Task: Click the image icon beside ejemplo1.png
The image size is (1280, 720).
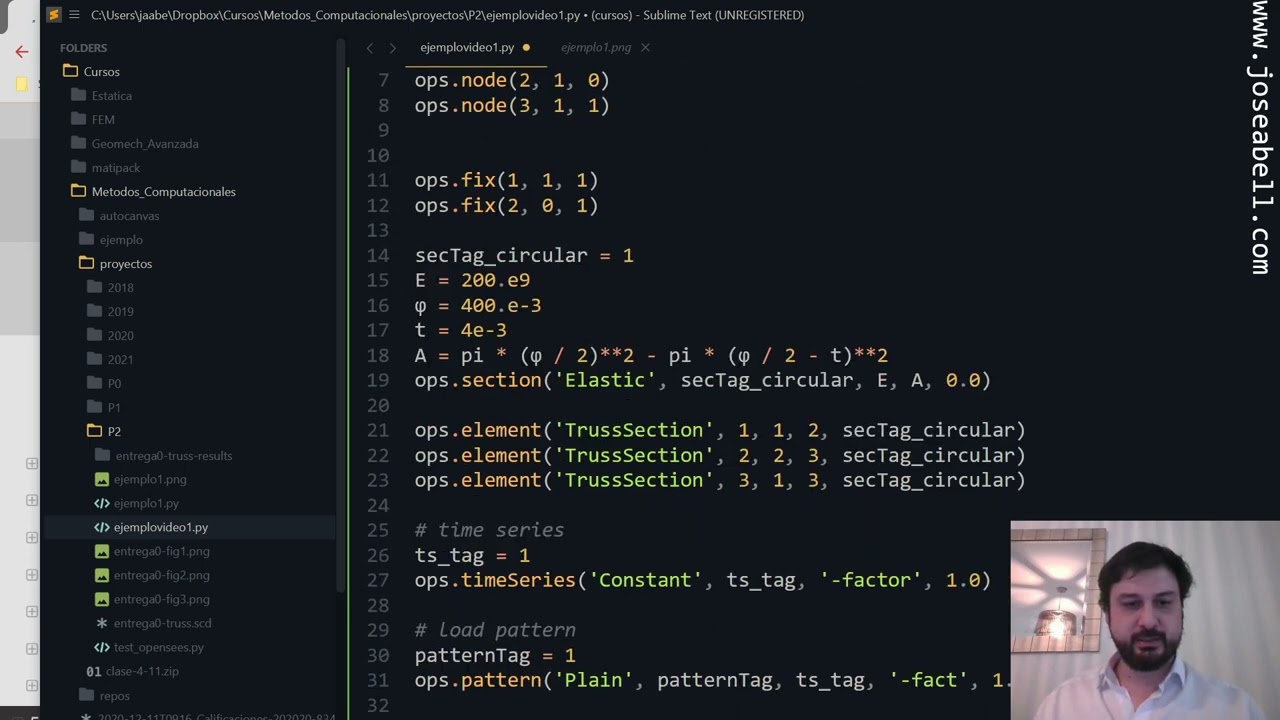Action: click(101, 480)
